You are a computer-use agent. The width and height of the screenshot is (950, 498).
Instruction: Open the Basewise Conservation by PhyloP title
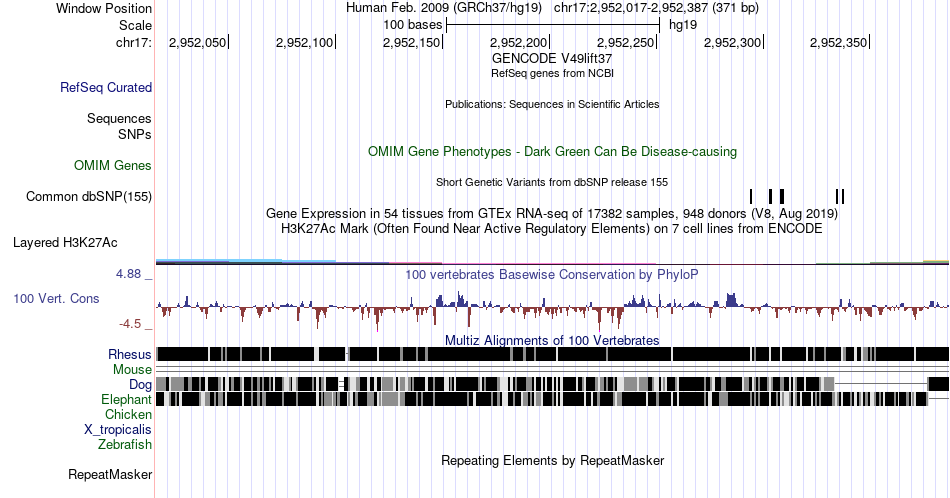pos(552,274)
